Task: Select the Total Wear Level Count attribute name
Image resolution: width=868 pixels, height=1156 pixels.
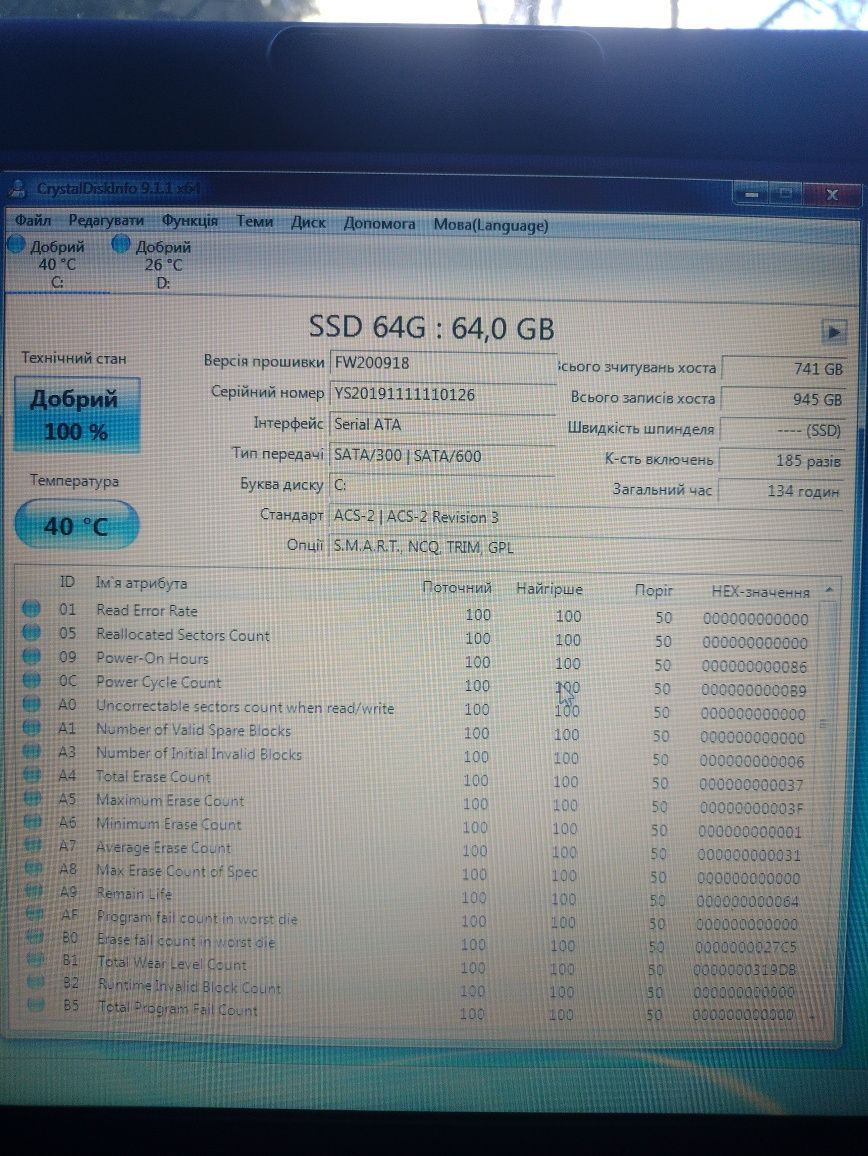Action: coord(172,963)
